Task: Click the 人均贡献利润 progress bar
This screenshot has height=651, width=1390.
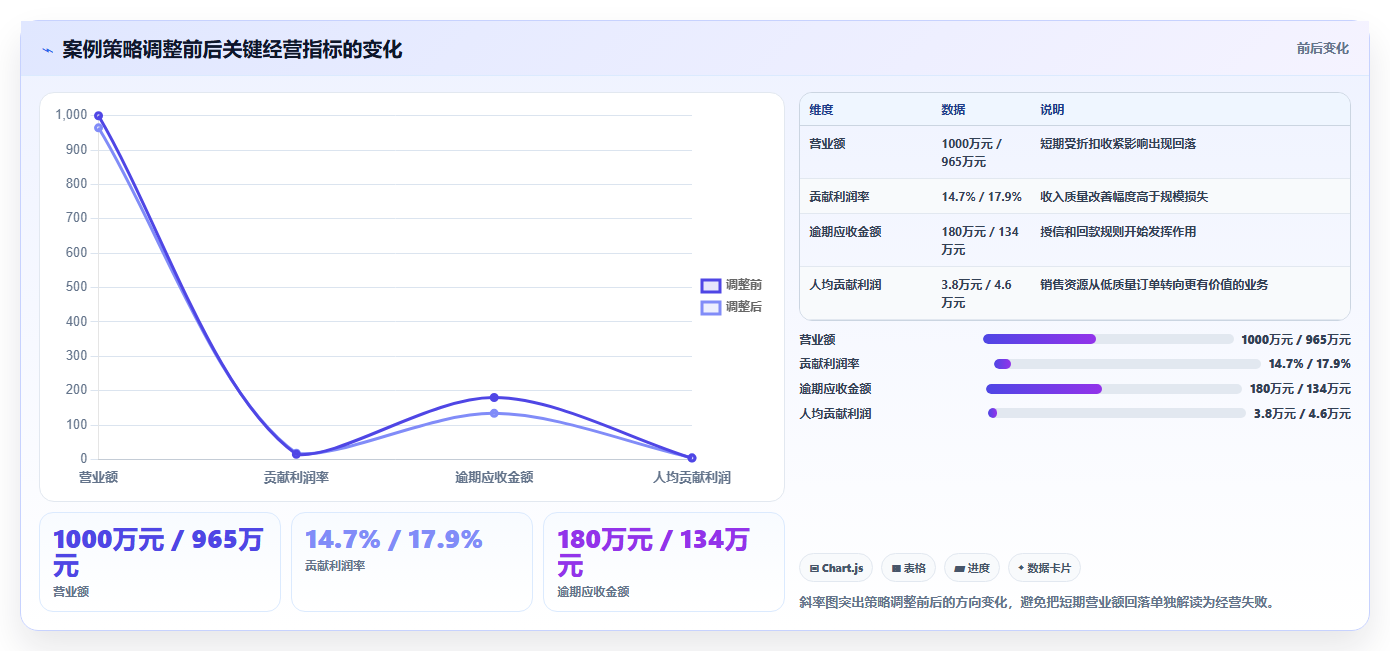Action: pyautogui.click(x=1117, y=413)
